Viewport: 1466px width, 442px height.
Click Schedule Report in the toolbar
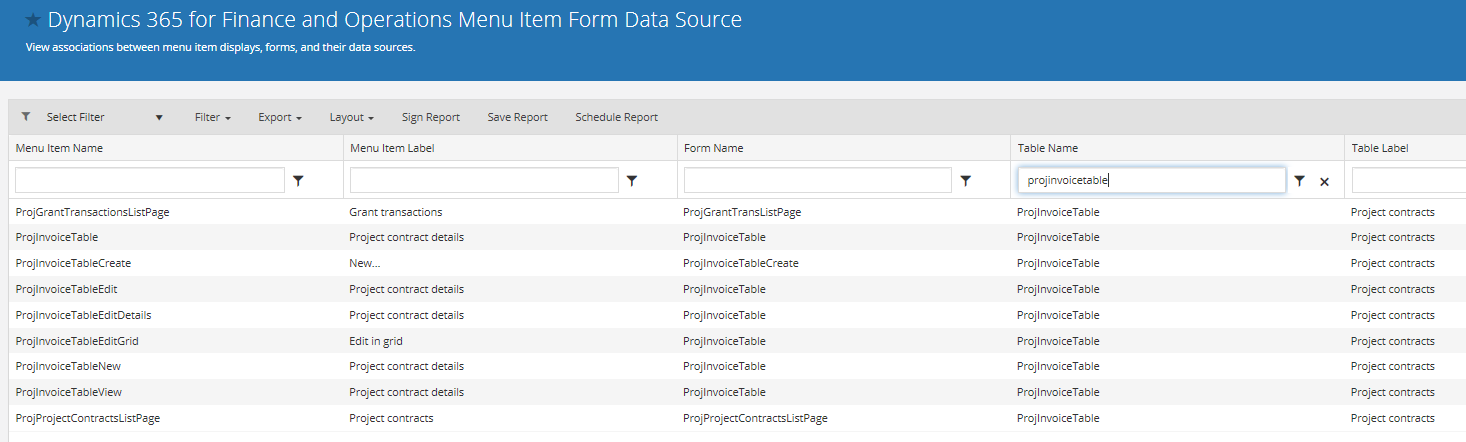617,117
